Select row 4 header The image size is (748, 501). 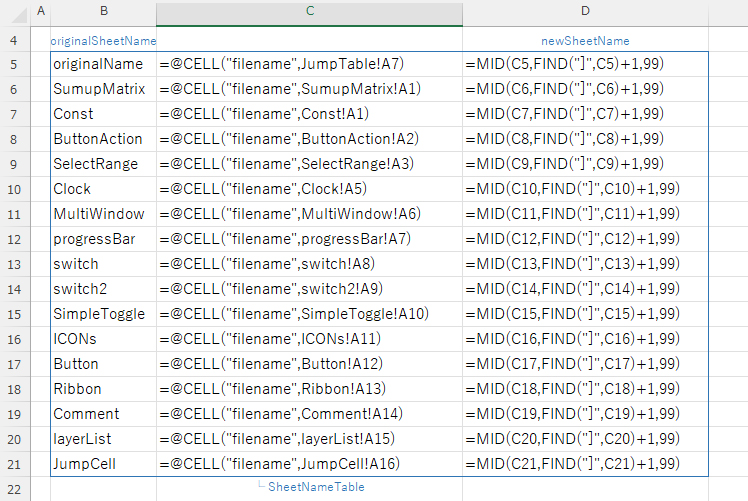(15, 41)
